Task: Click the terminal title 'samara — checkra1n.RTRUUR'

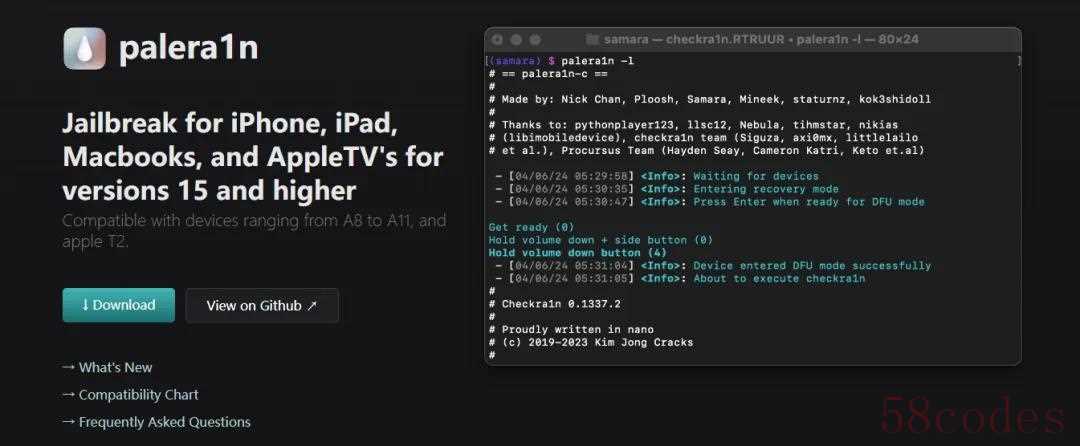Action: click(x=694, y=40)
